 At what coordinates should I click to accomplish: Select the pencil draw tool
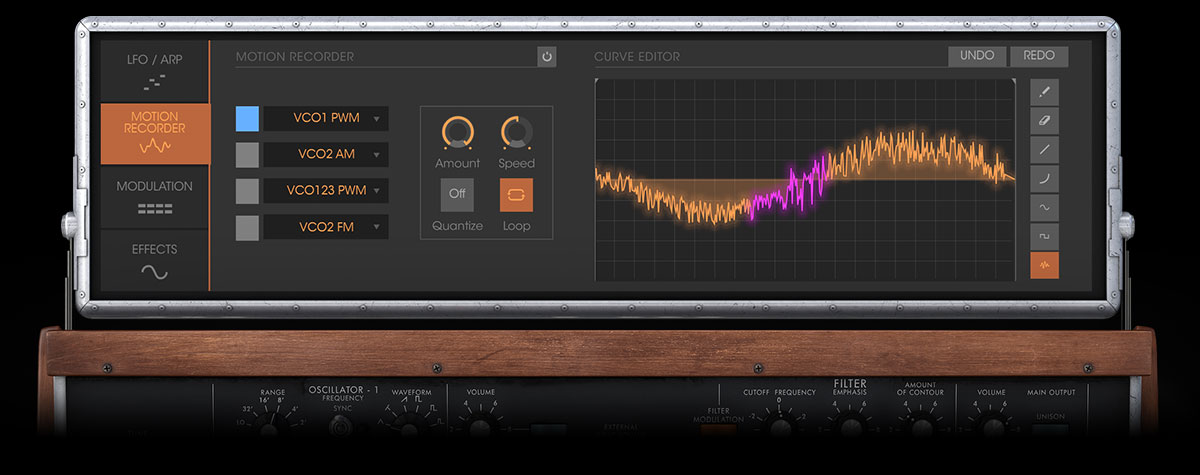click(1044, 92)
